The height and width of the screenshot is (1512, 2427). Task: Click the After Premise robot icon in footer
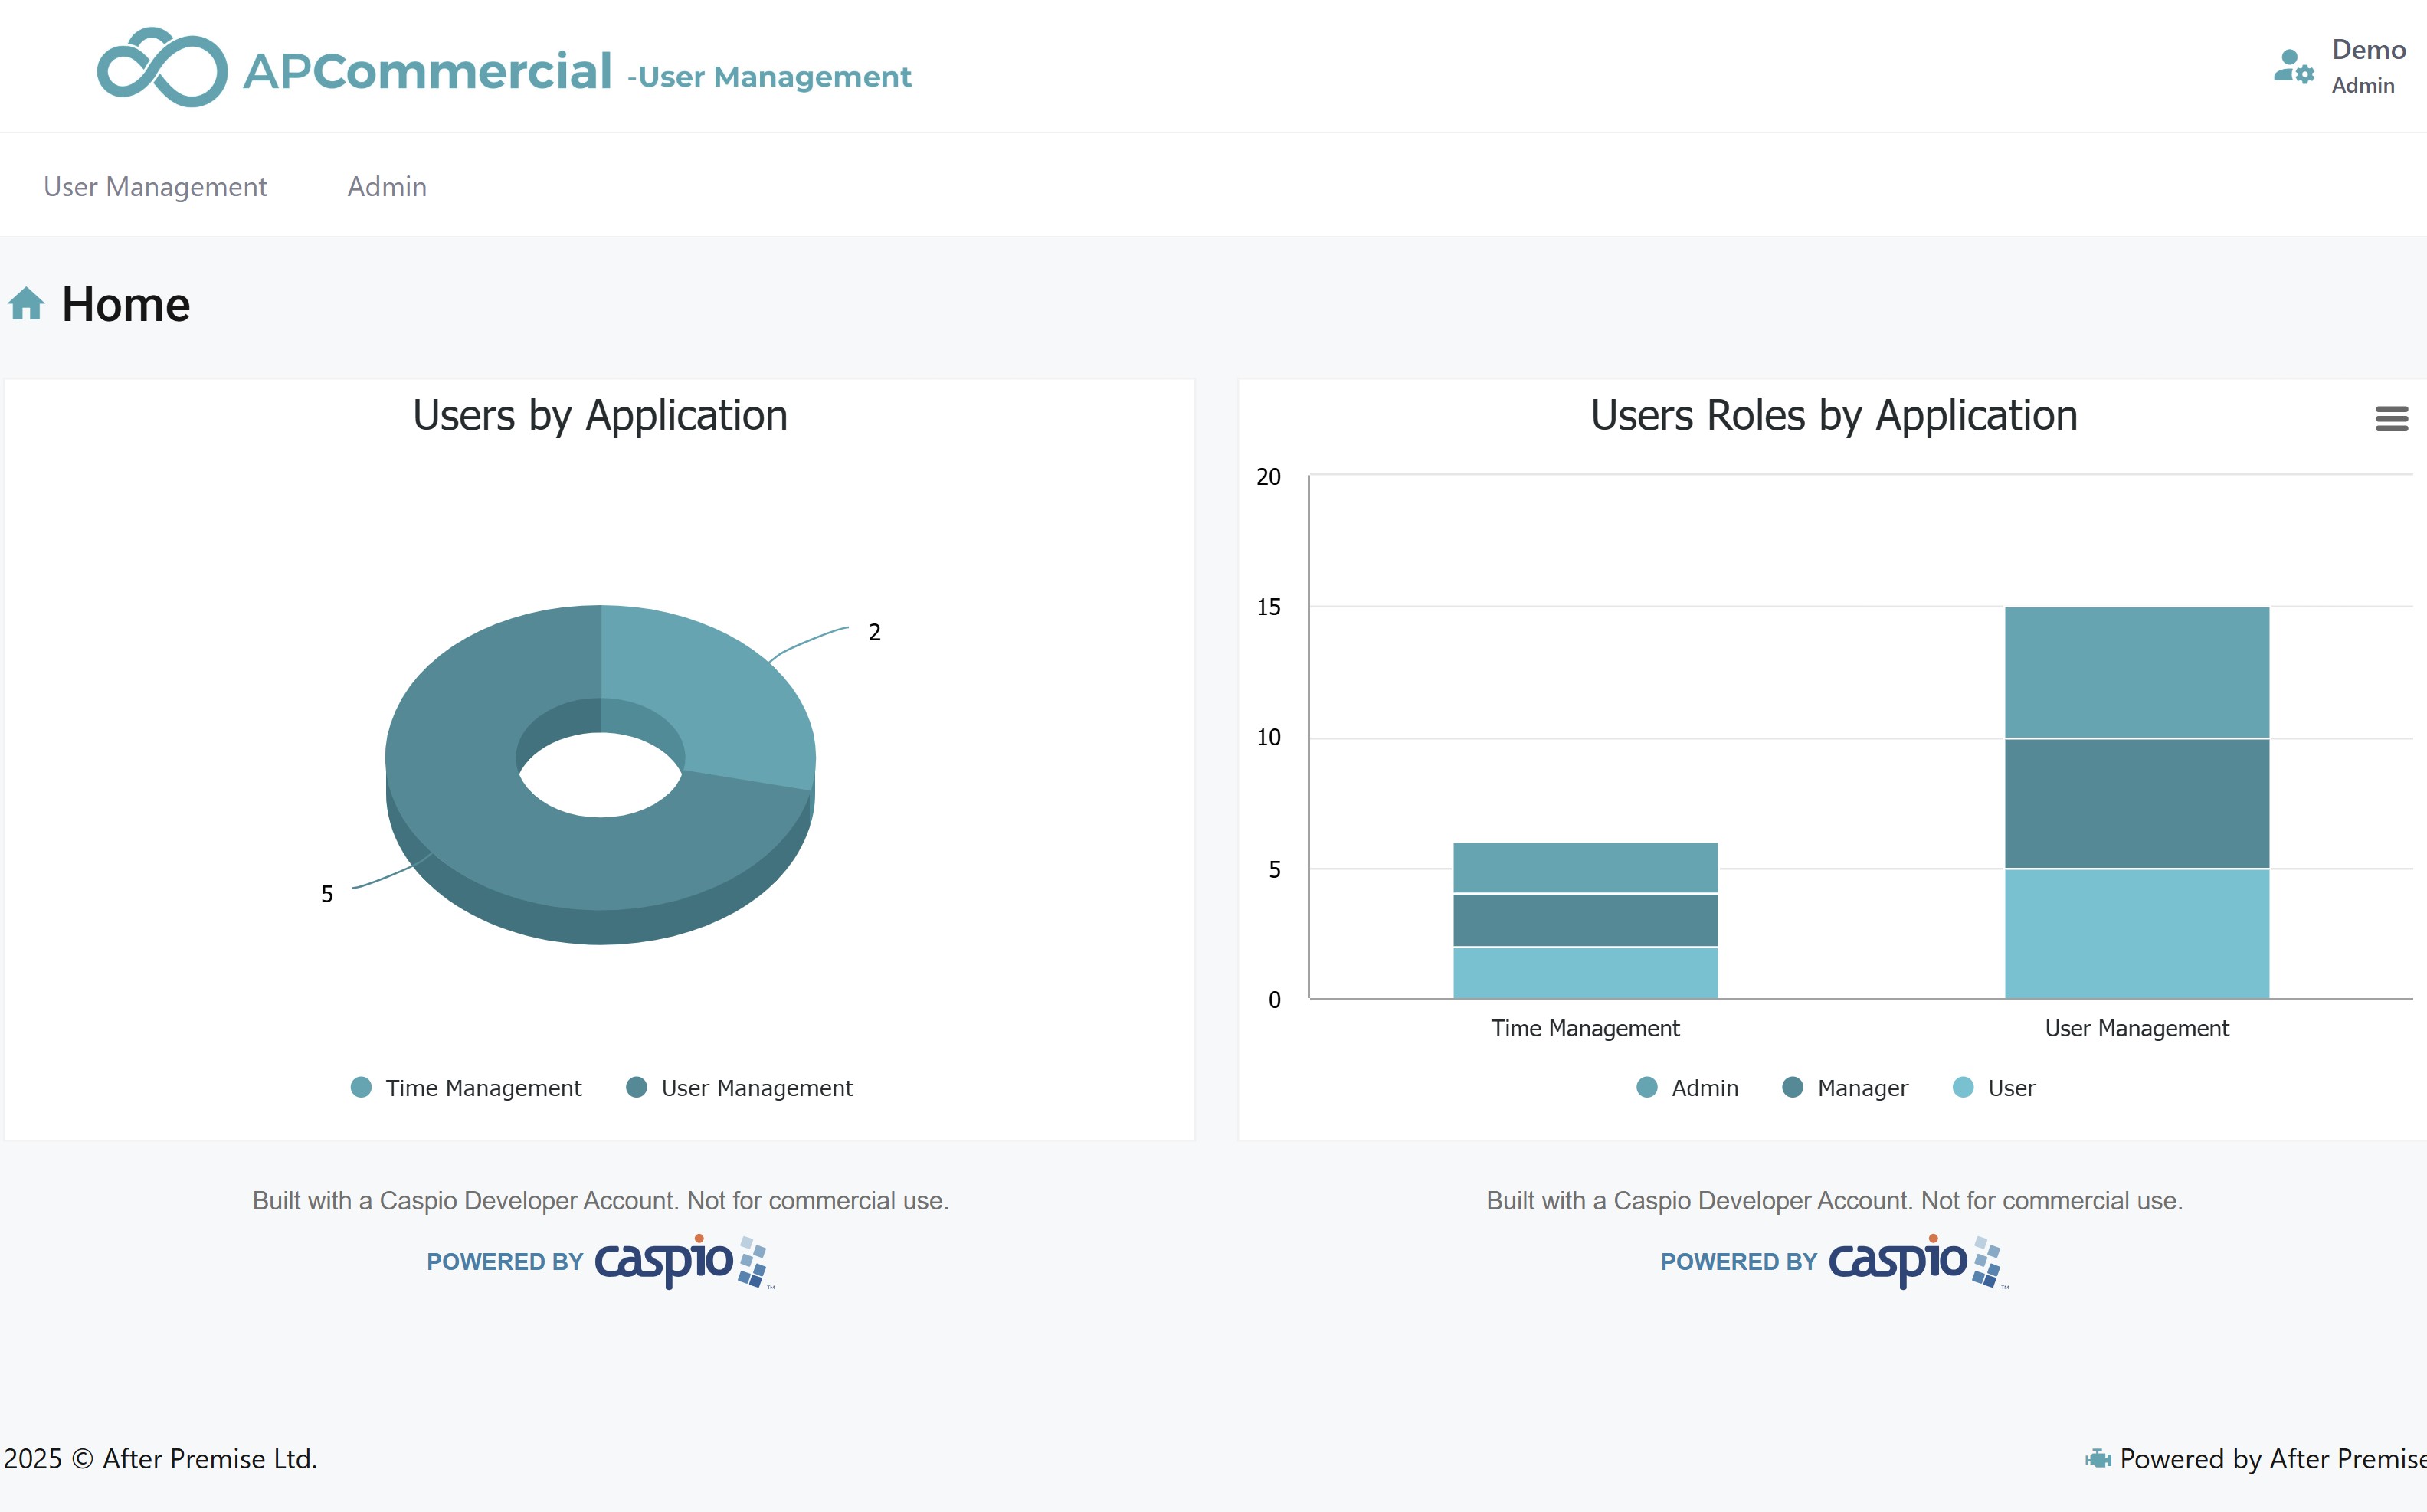(x=2100, y=1459)
